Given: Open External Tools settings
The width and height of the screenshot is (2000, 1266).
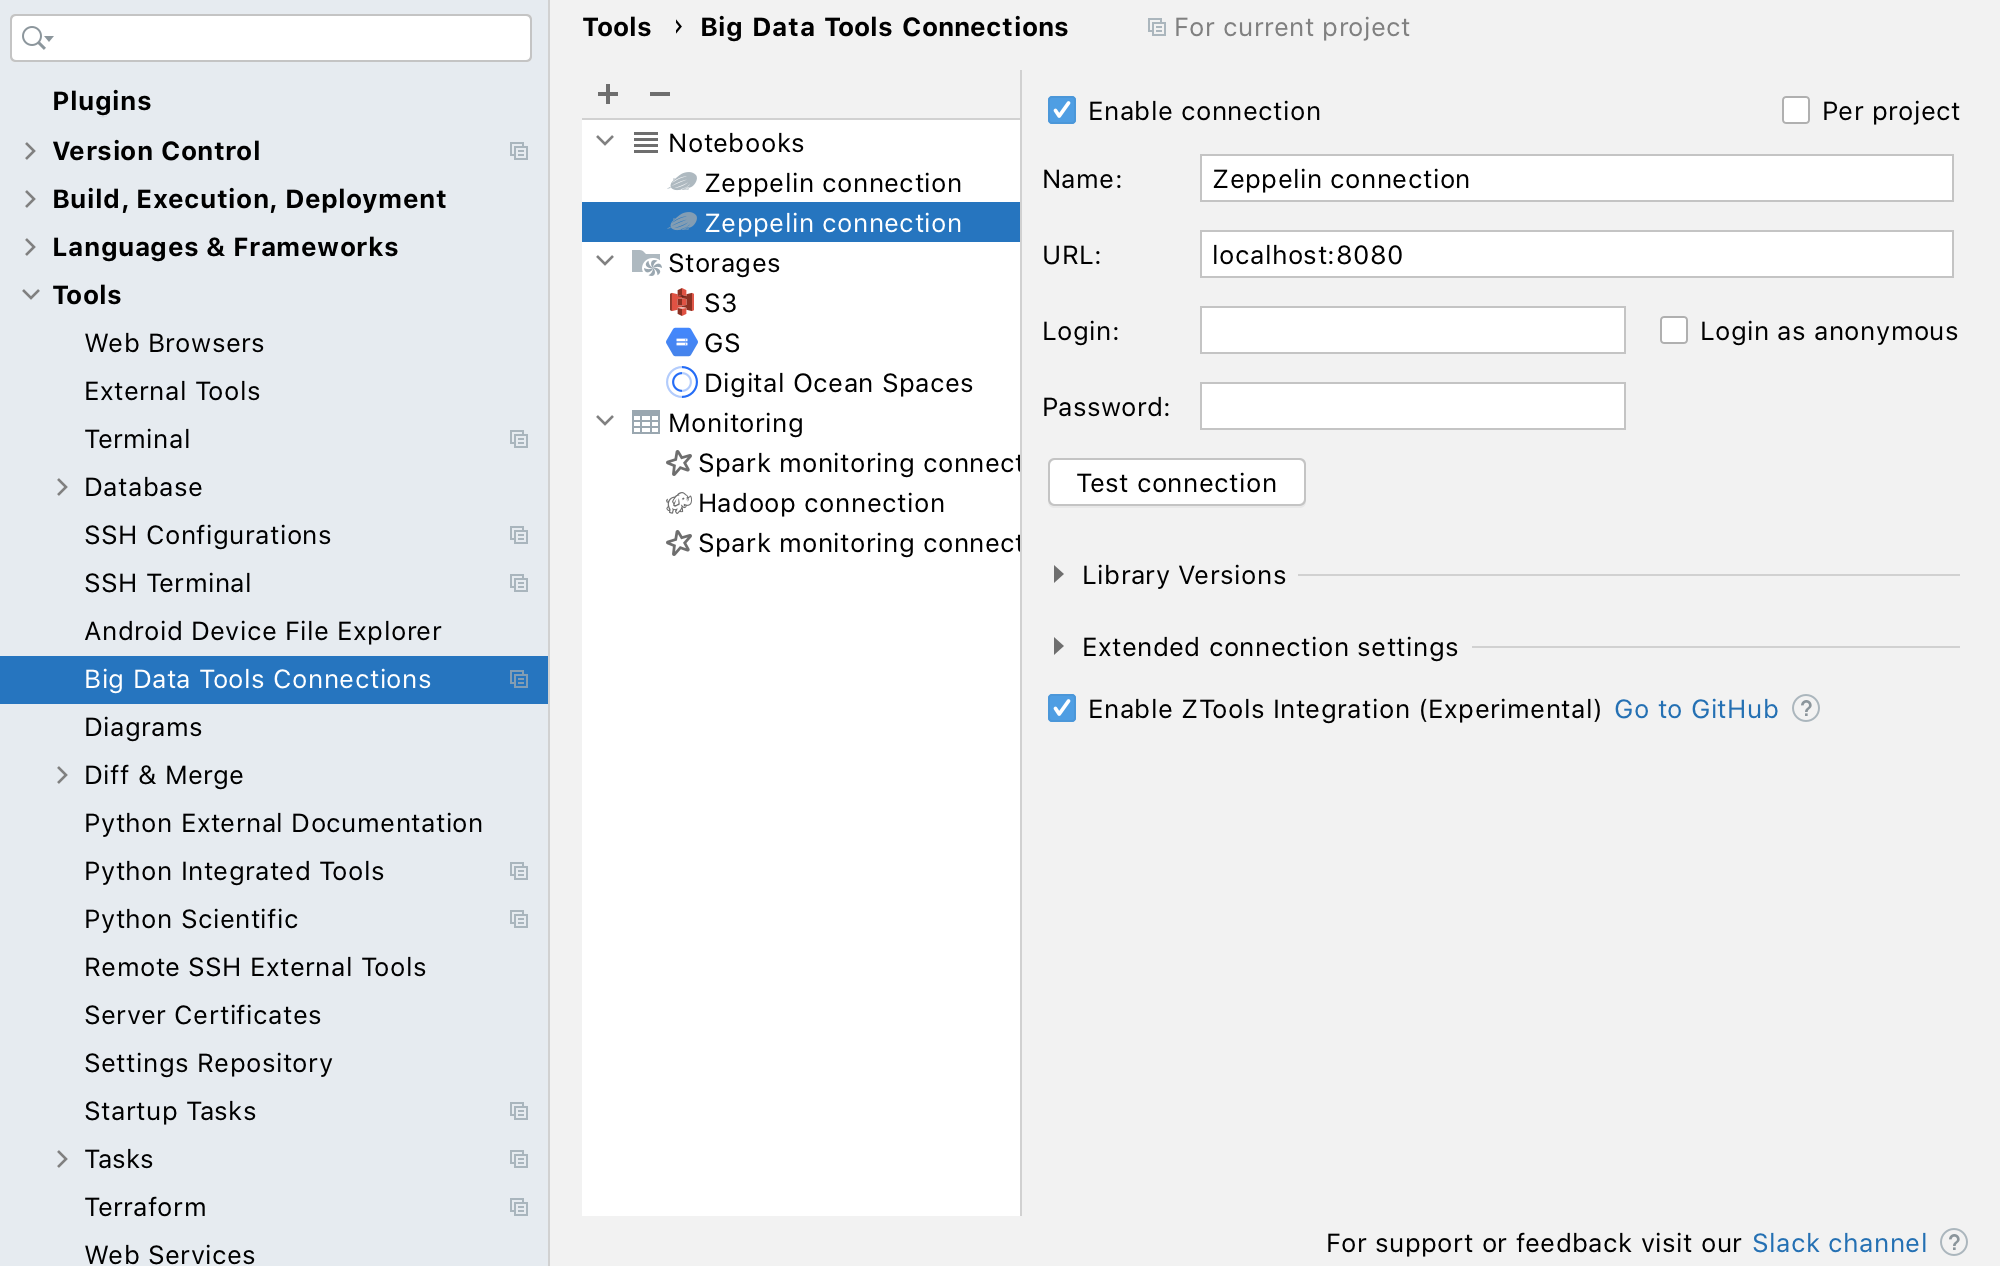Looking at the screenshot, I should [x=172, y=391].
